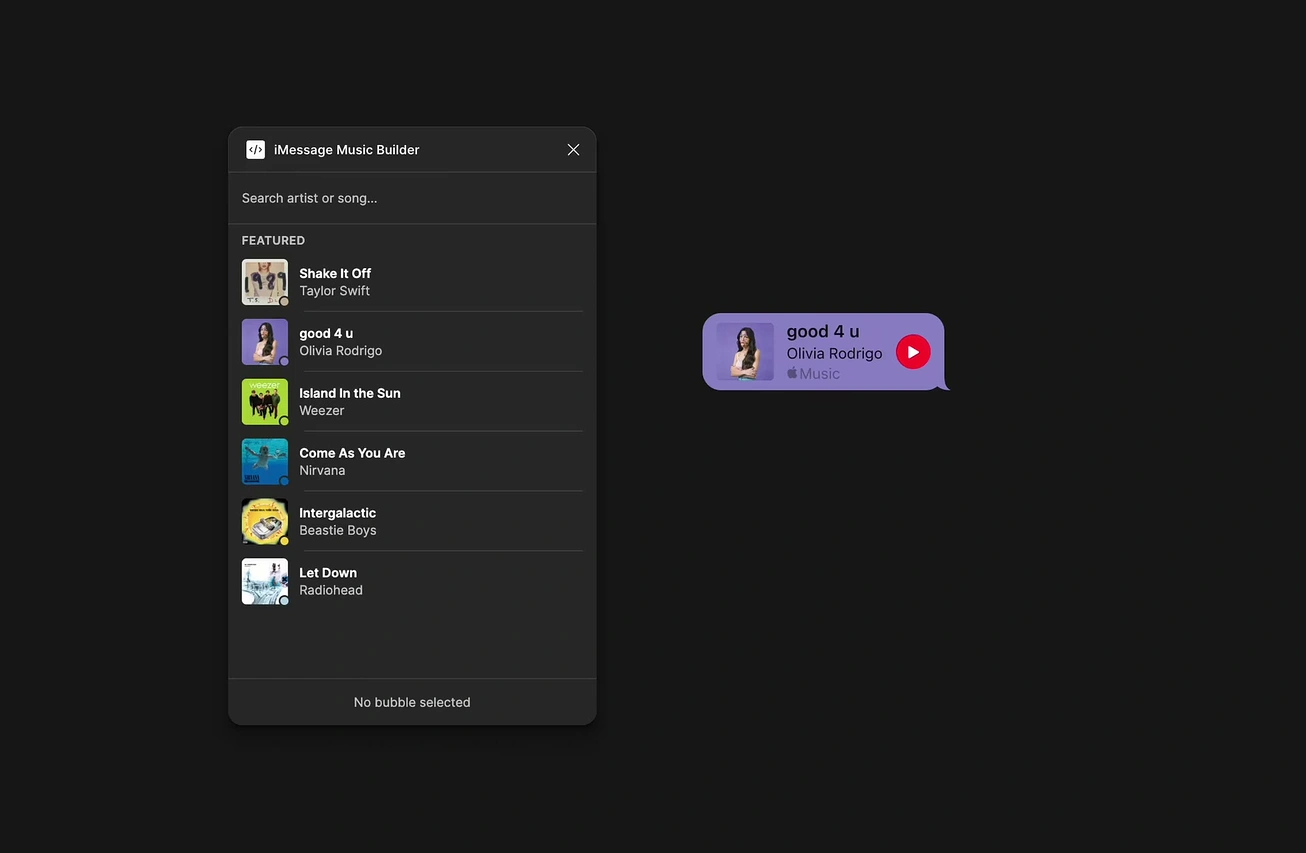Click the Apple Music logo in the bubble

click(x=813, y=373)
